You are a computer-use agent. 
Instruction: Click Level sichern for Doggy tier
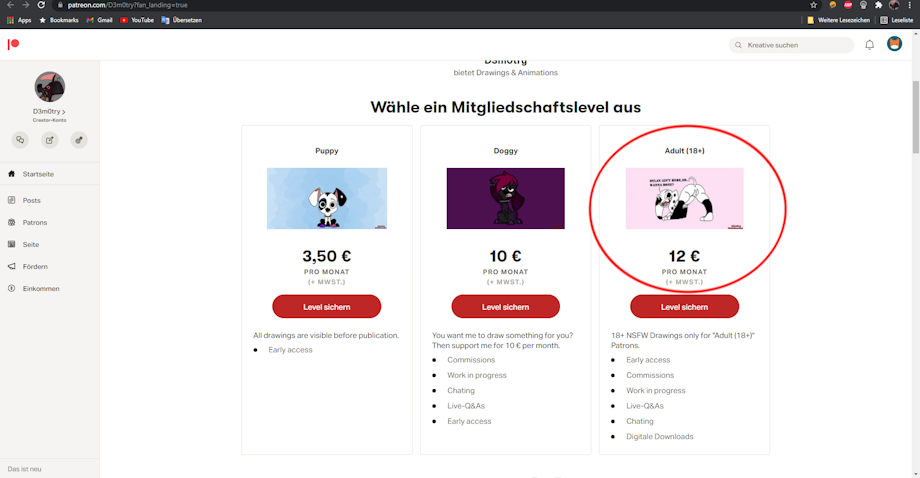[506, 307]
